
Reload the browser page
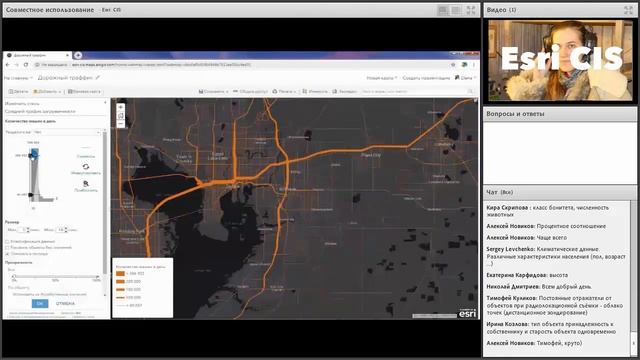pyautogui.click(x=26, y=64)
